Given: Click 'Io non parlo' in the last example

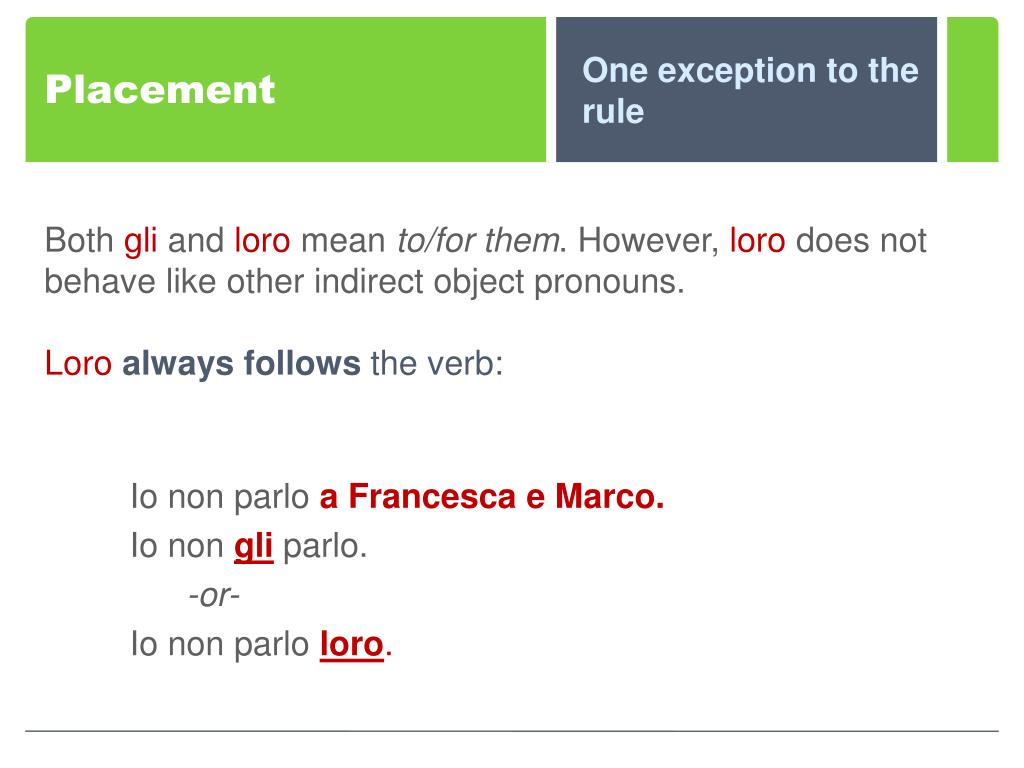Looking at the screenshot, I should (219, 645).
